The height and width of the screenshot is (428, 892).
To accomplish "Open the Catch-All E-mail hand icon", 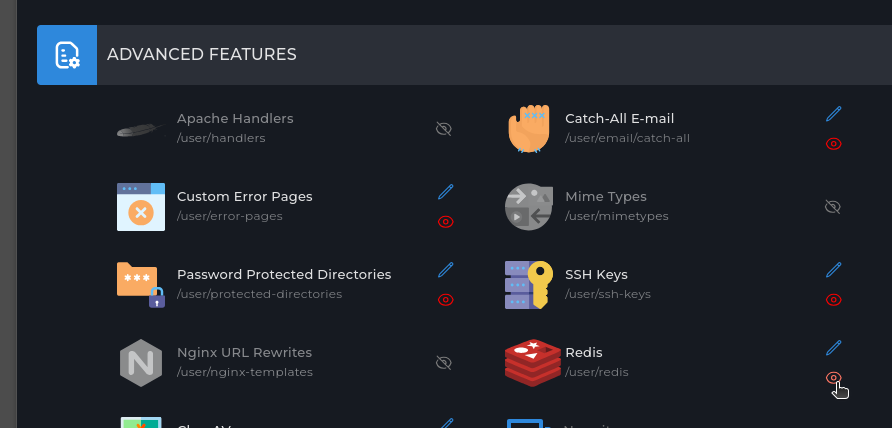I will tap(528, 128).
